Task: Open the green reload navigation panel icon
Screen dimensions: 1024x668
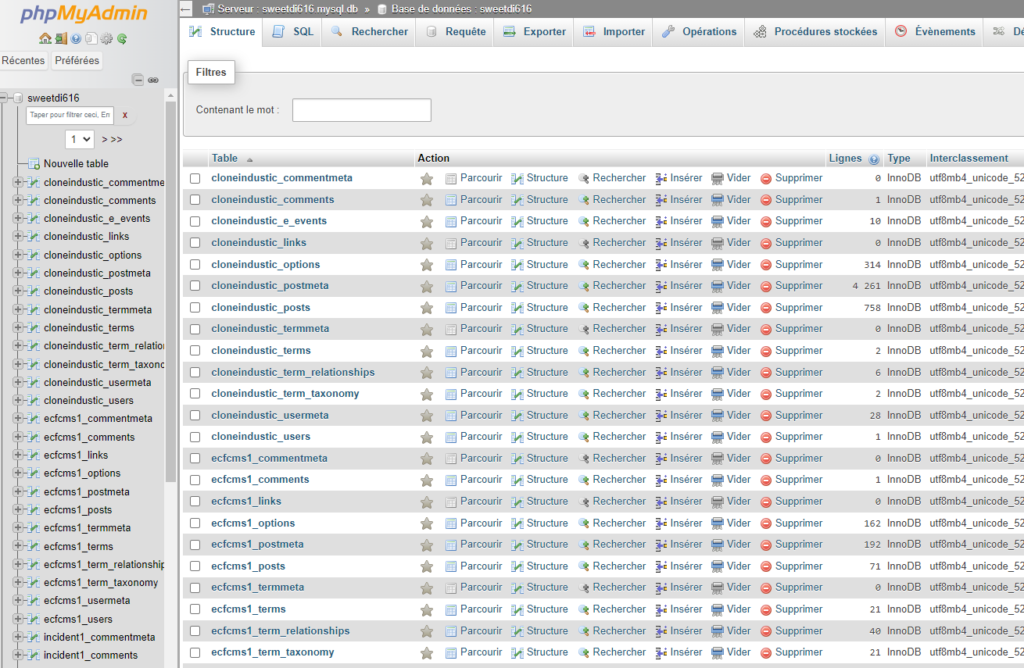Action: click(122, 39)
